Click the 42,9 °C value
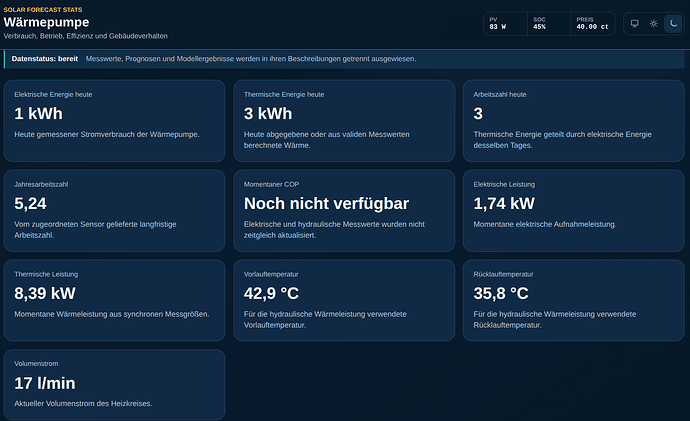Screen dimensions: 690x421 click(x=272, y=293)
